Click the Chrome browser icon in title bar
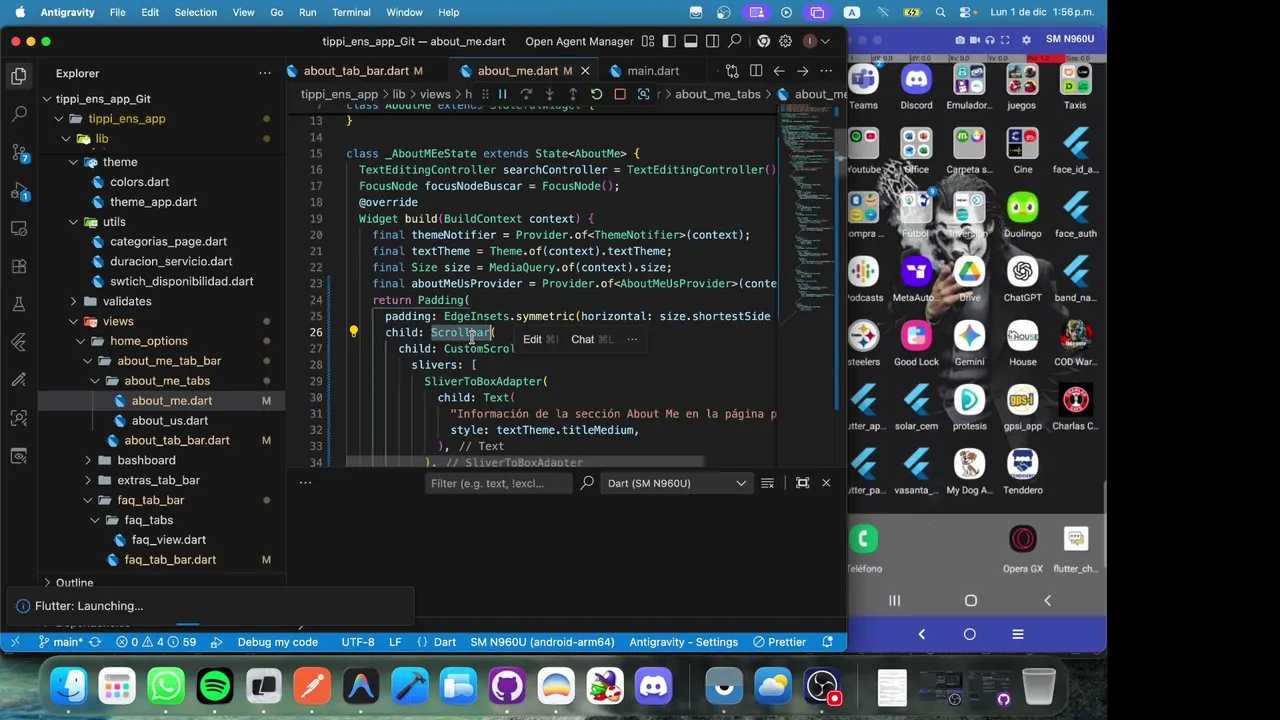Image resolution: width=1280 pixels, height=720 pixels. [x=764, y=41]
